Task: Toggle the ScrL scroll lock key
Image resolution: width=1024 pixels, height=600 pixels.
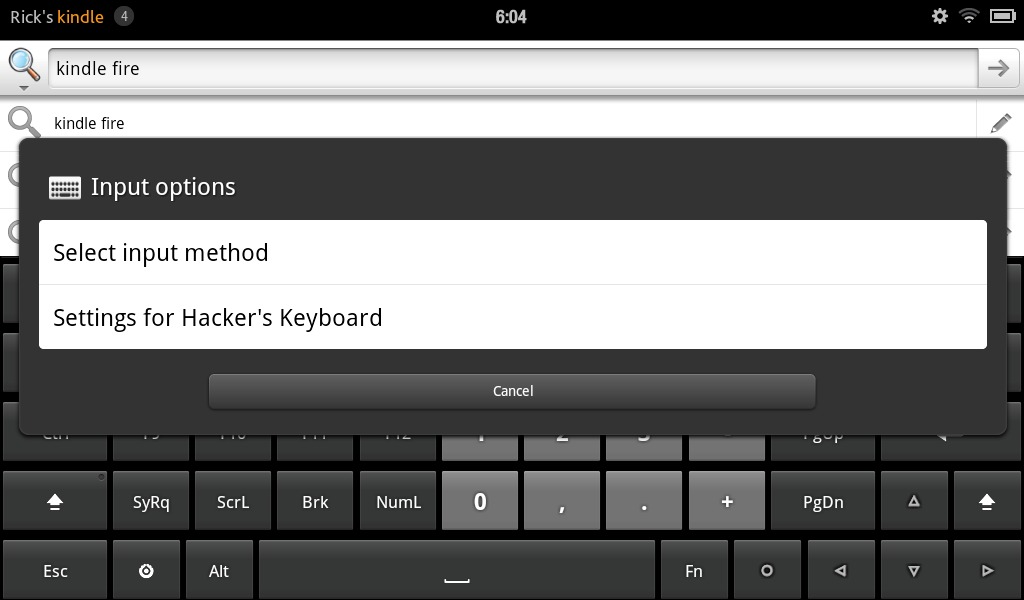Action: [x=232, y=501]
